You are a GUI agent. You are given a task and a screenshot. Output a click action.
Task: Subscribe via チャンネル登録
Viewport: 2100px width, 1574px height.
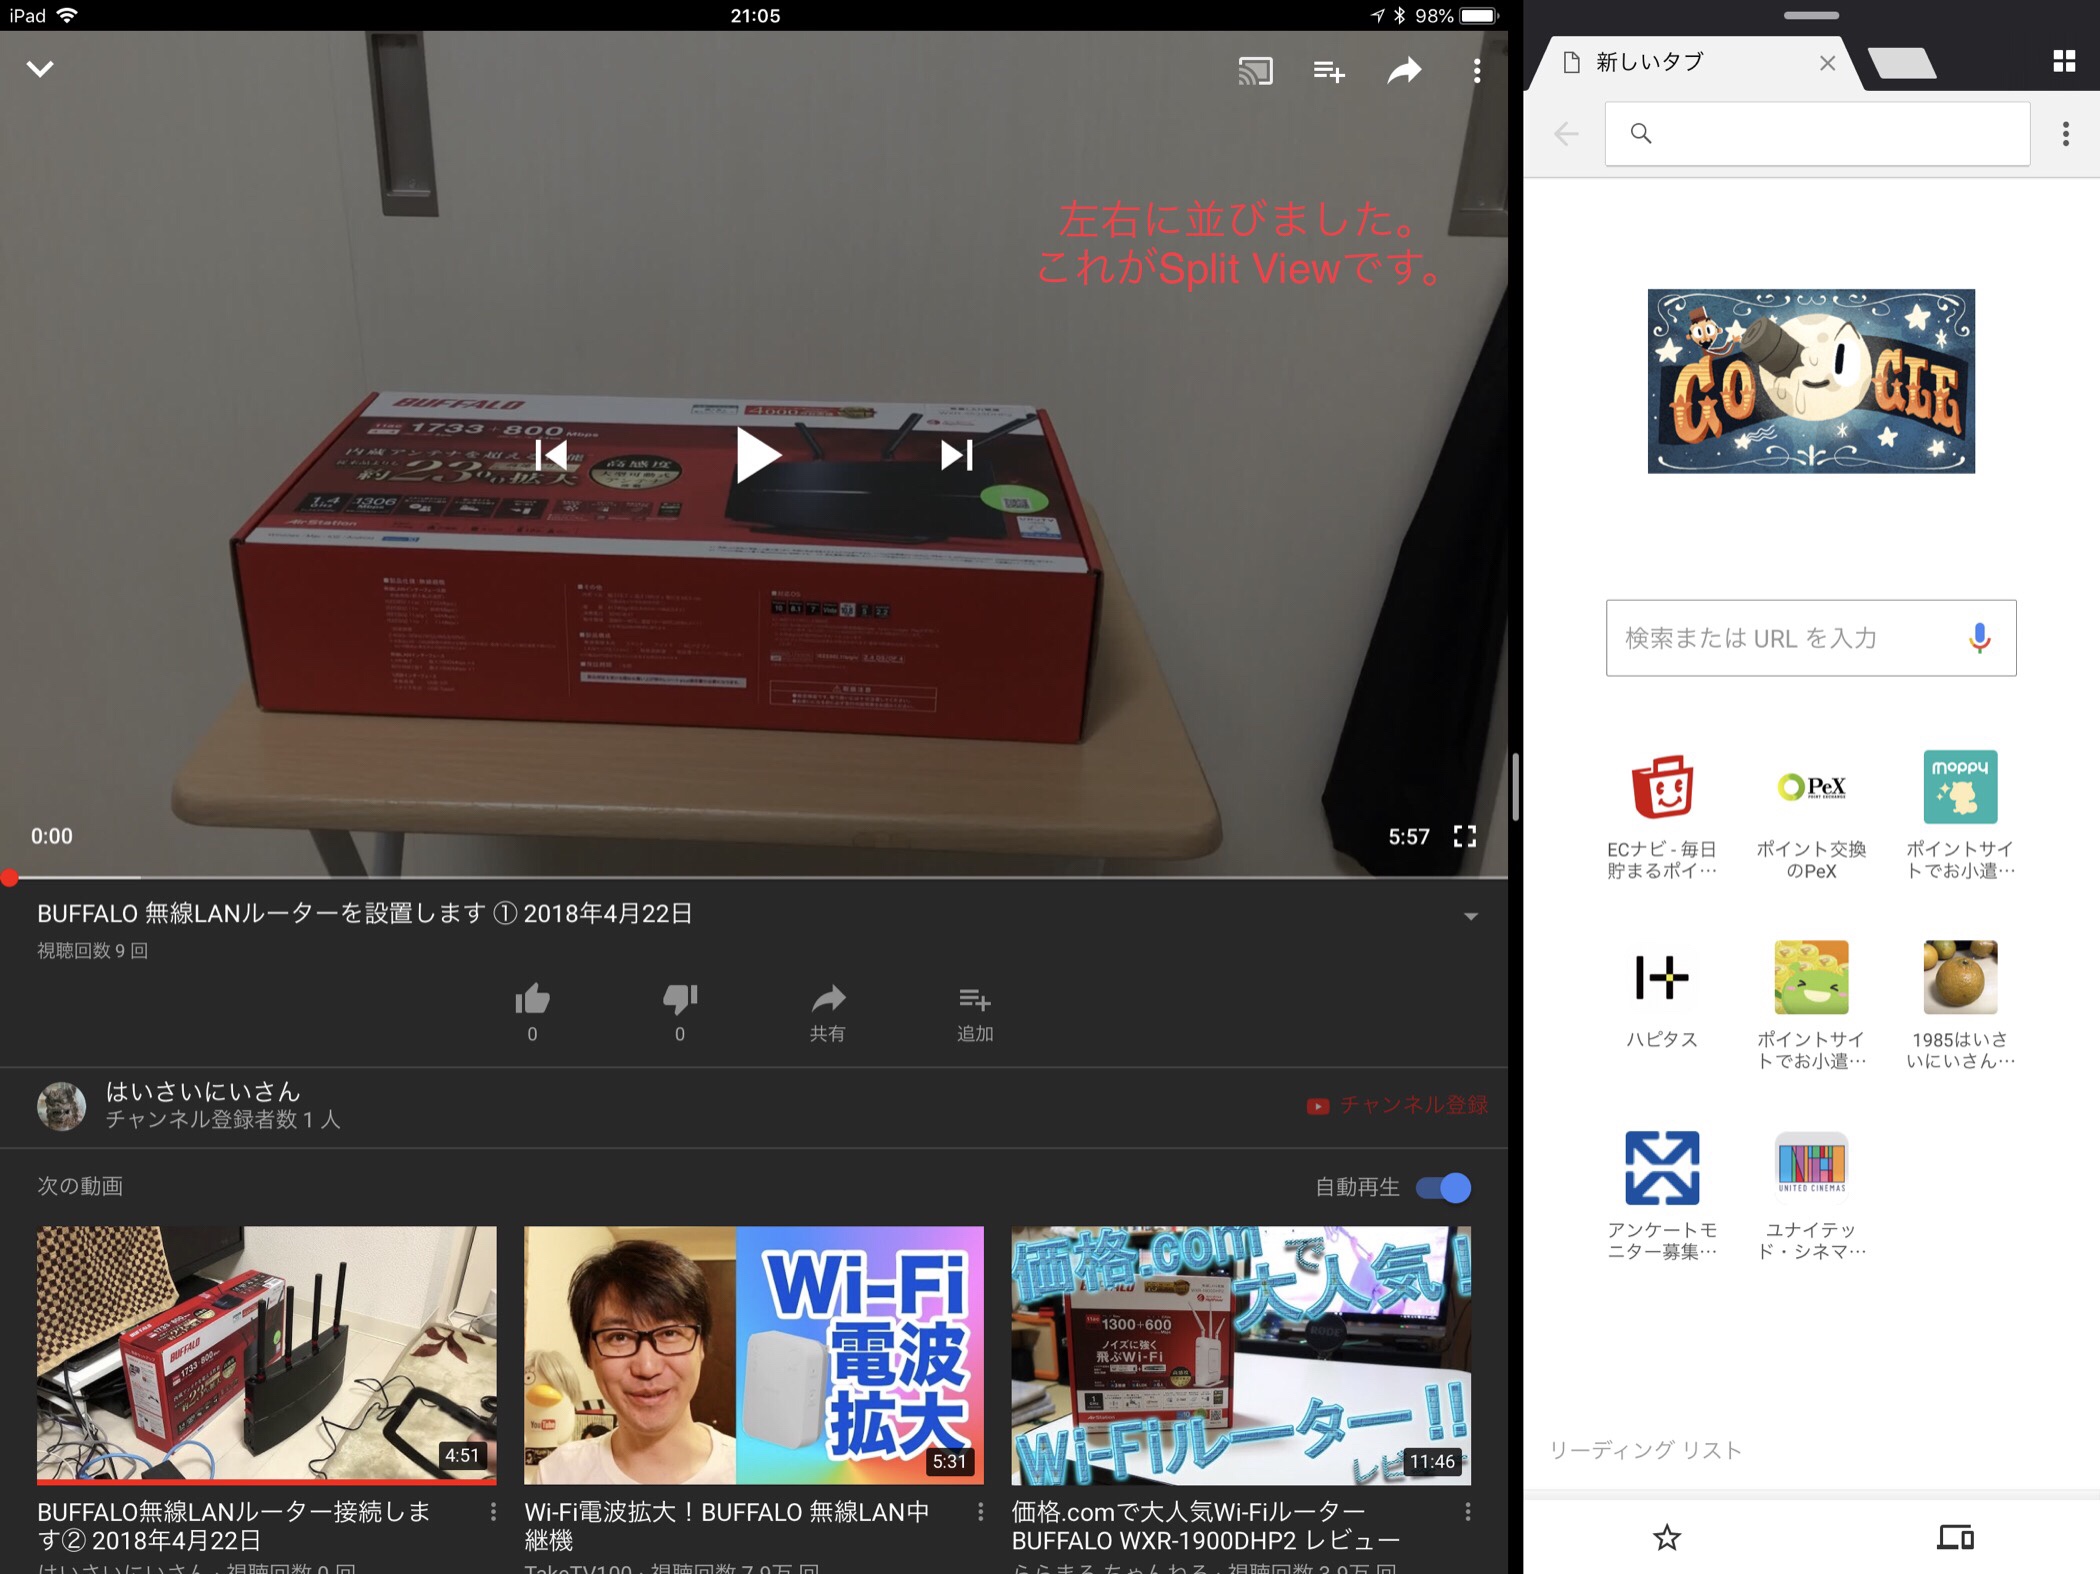tap(1397, 1105)
